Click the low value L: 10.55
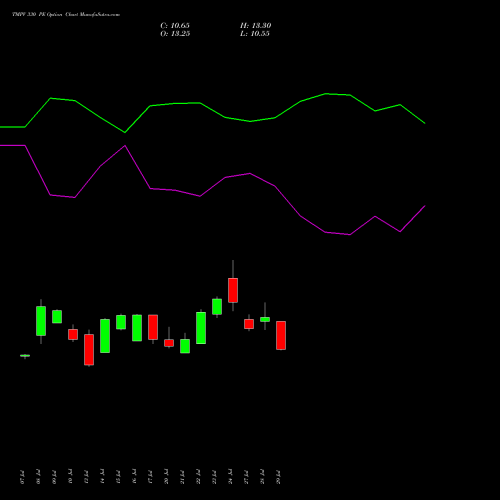The image size is (500, 500). coord(255,34)
